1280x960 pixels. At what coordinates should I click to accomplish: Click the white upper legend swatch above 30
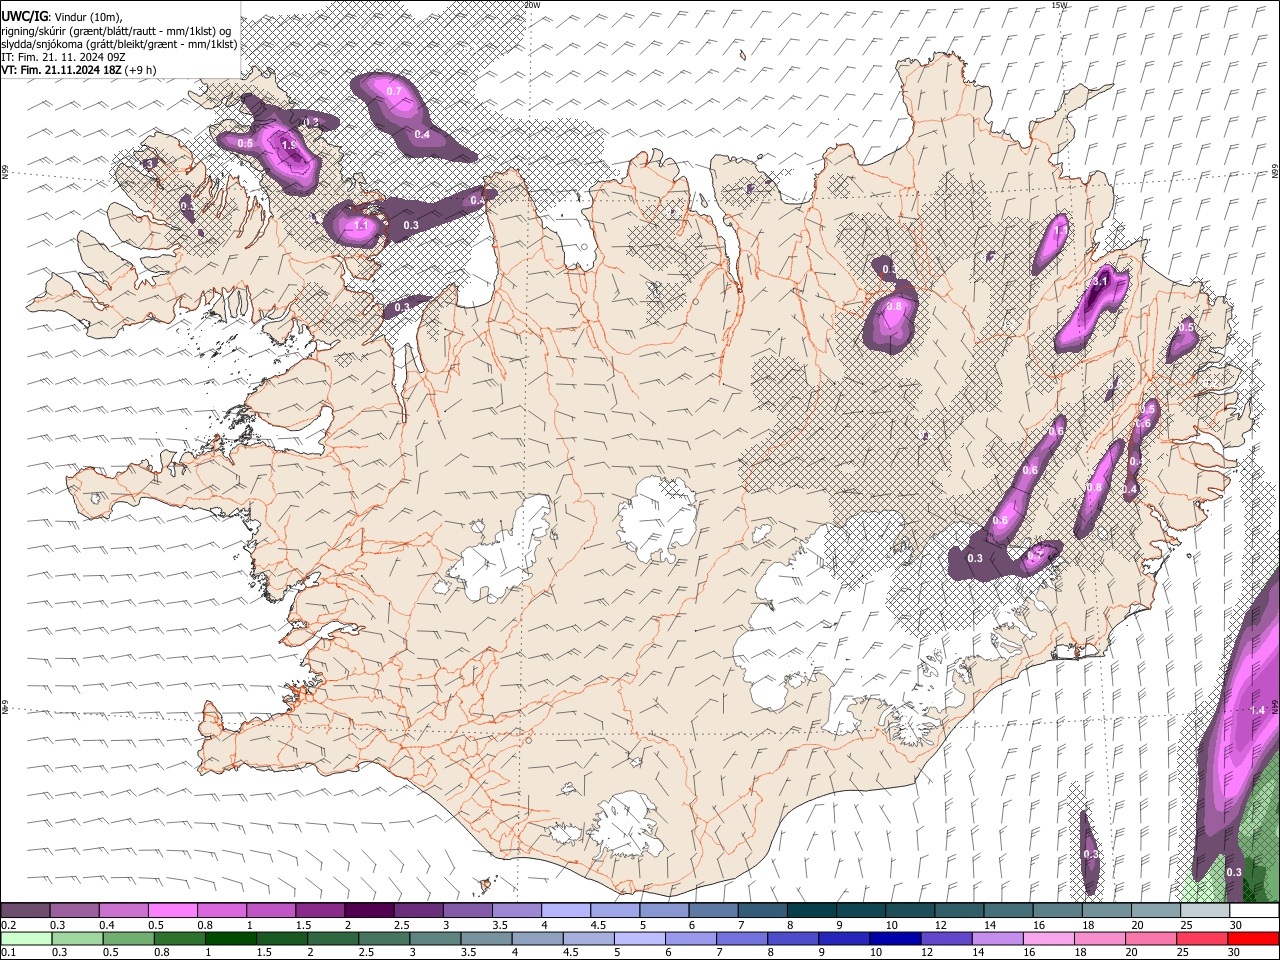pos(1253,911)
